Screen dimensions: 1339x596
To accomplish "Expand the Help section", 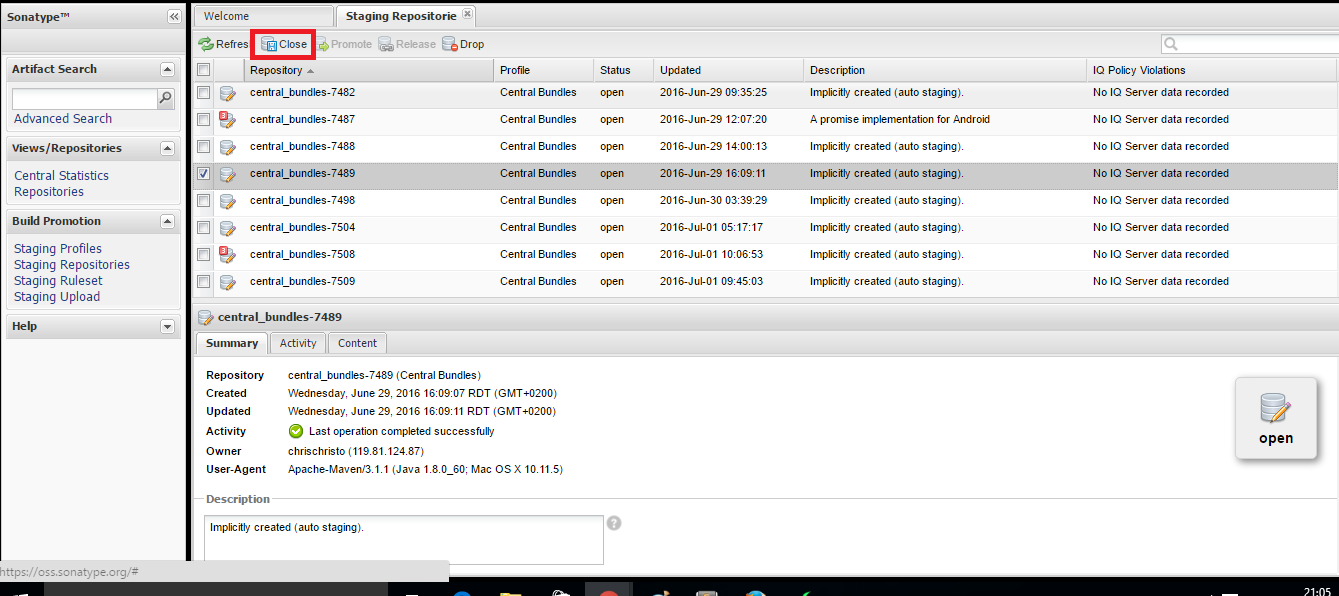I will 167,326.
